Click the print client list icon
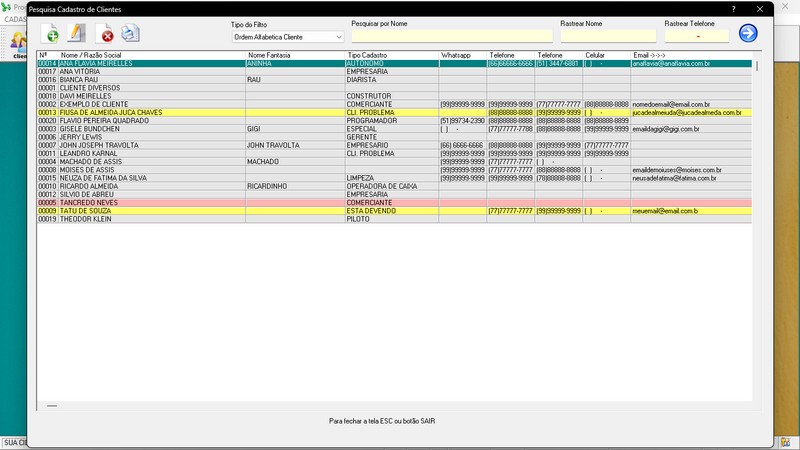The height and width of the screenshot is (450, 800). (131, 33)
